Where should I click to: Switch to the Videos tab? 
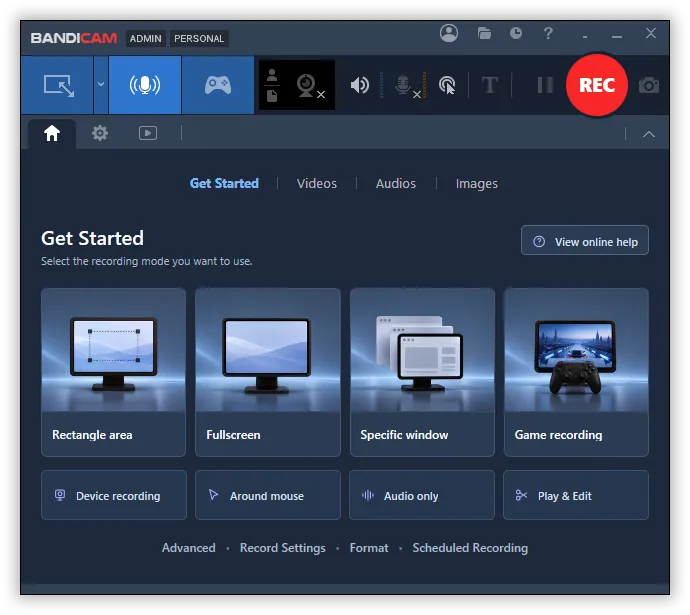click(x=317, y=183)
